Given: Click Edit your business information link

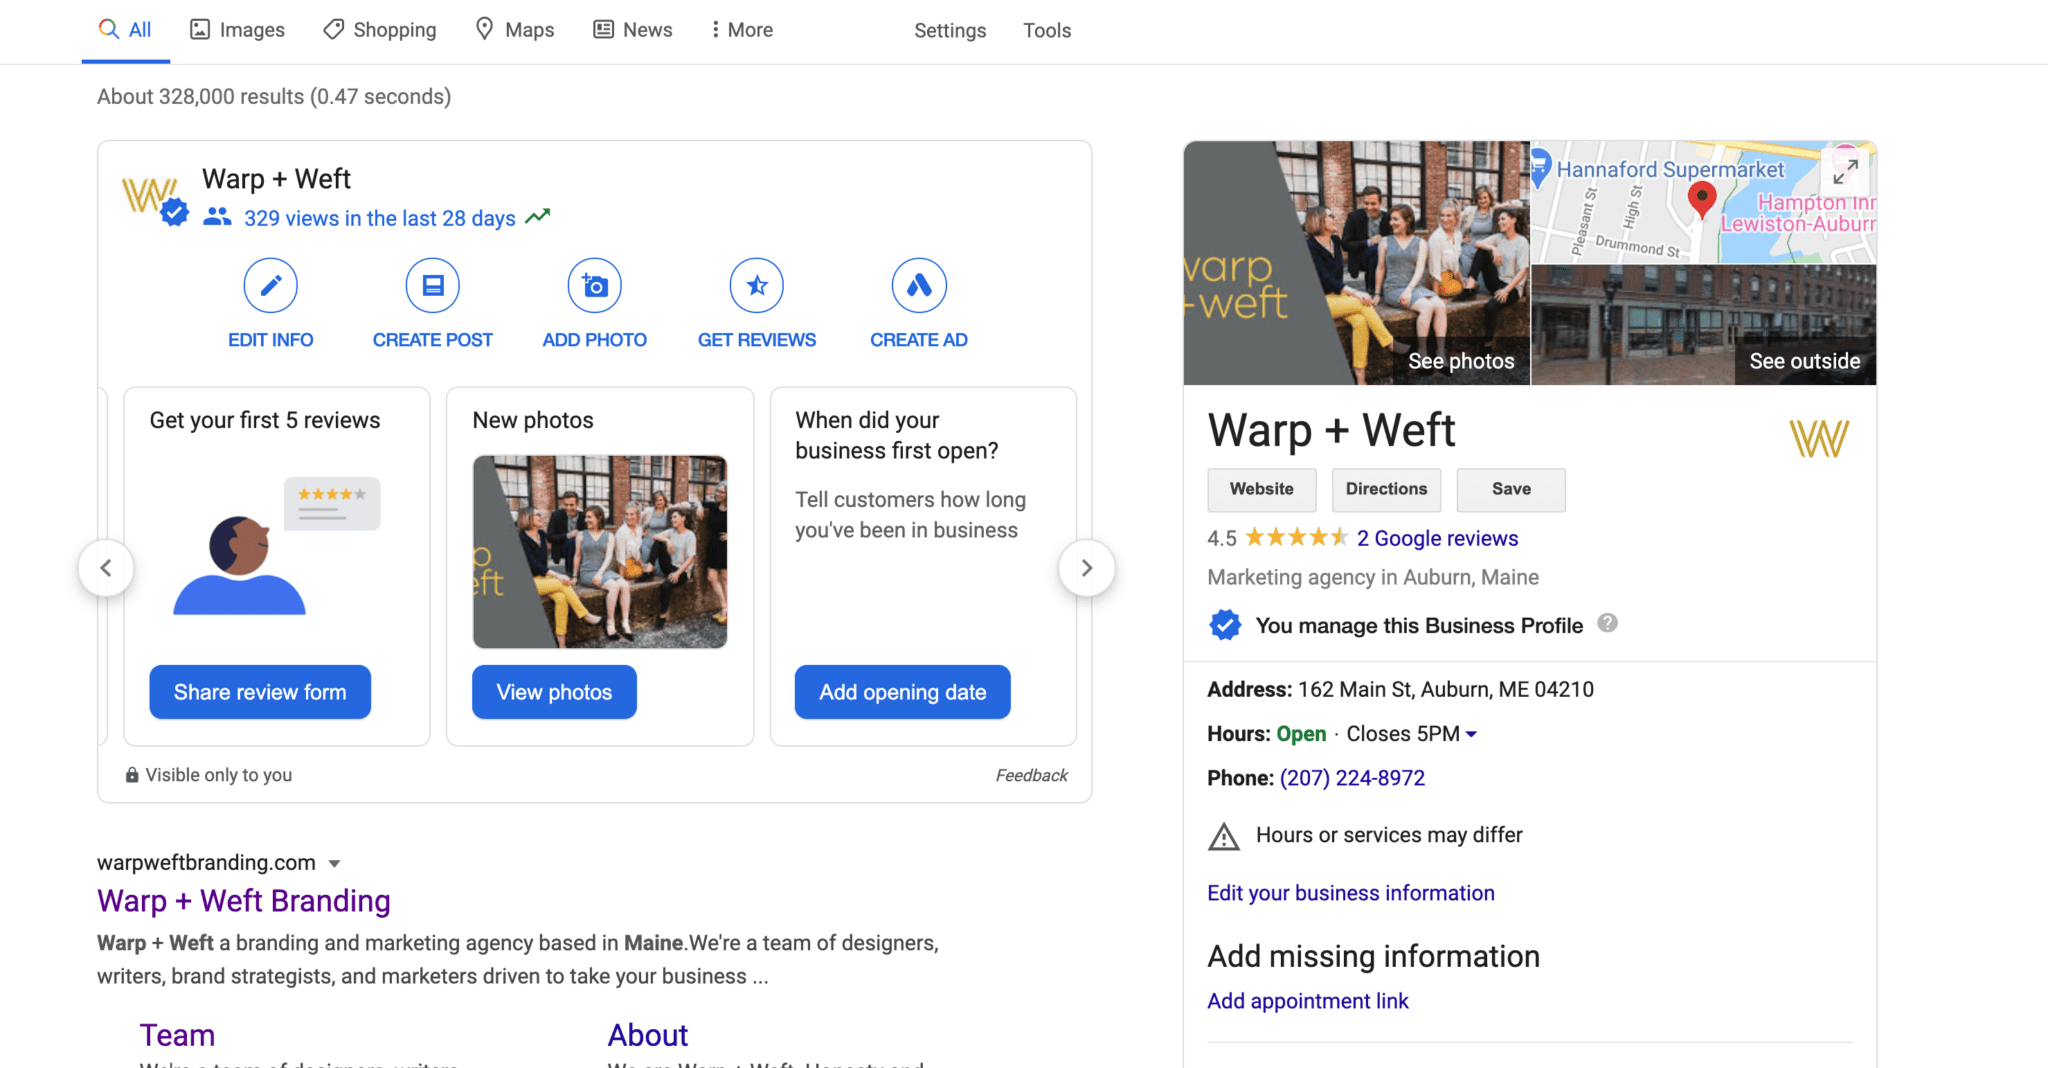Looking at the screenshot, I should point(1351,893).
